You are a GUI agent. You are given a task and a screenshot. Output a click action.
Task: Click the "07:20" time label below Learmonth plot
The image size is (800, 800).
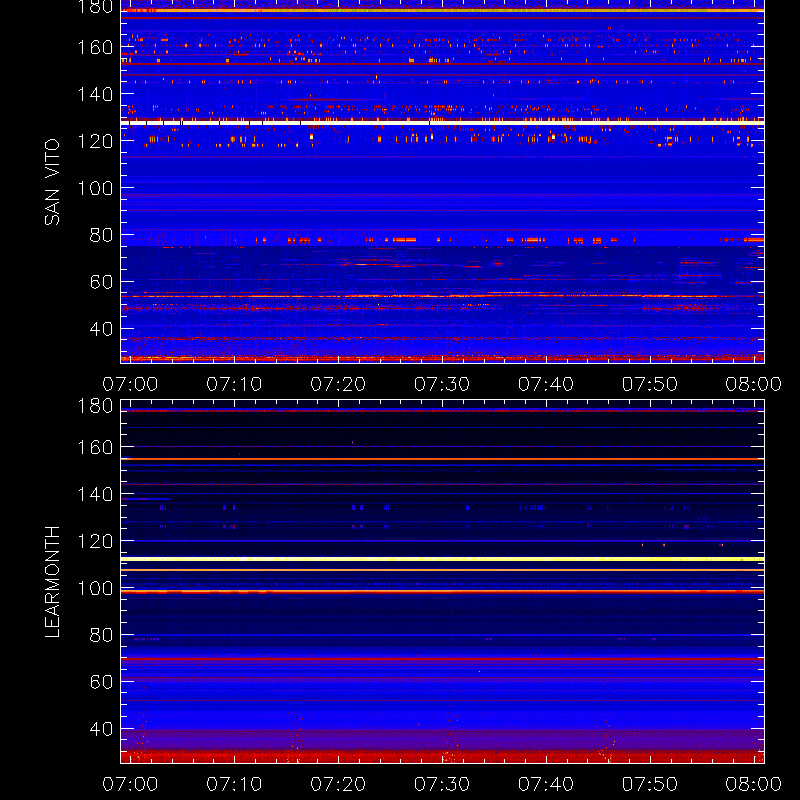pyautogui.click(x=338, y=784)
